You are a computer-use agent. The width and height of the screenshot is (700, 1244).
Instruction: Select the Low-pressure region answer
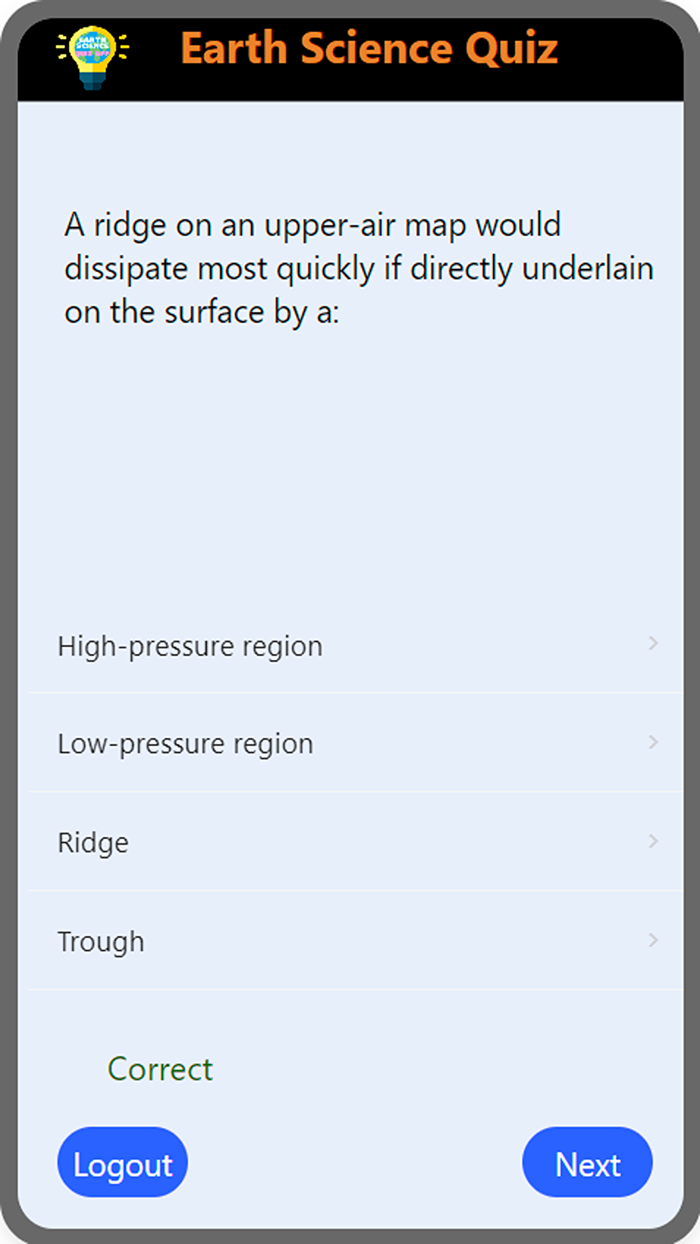click(188, 743)
